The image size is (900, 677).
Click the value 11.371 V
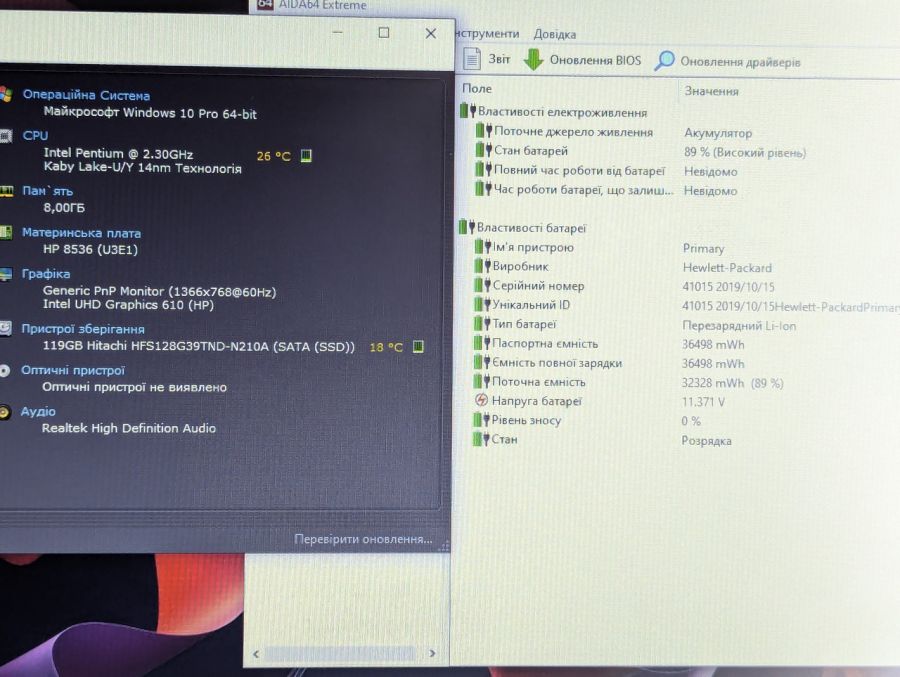tap(703, 402)
